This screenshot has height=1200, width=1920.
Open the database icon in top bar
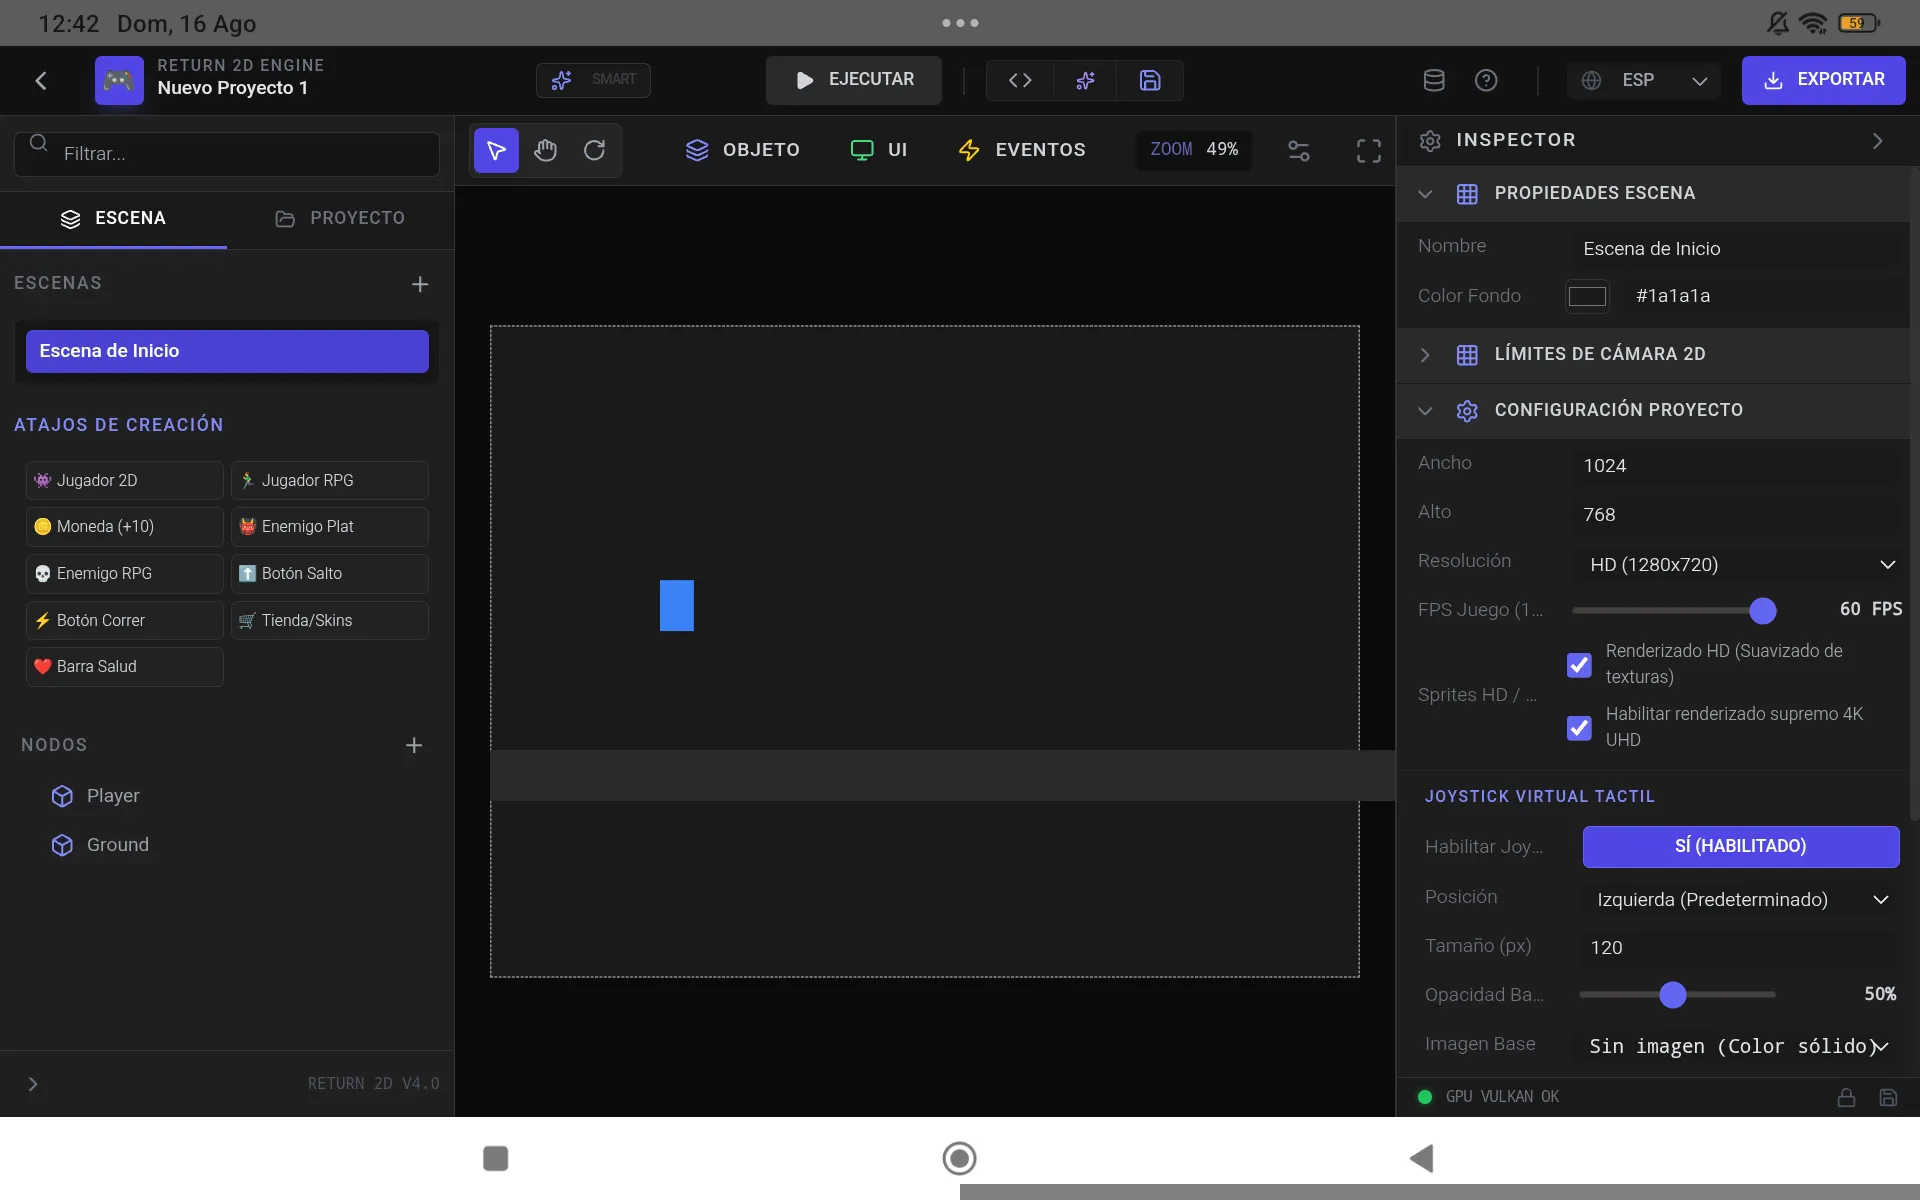coord(1434,80)
